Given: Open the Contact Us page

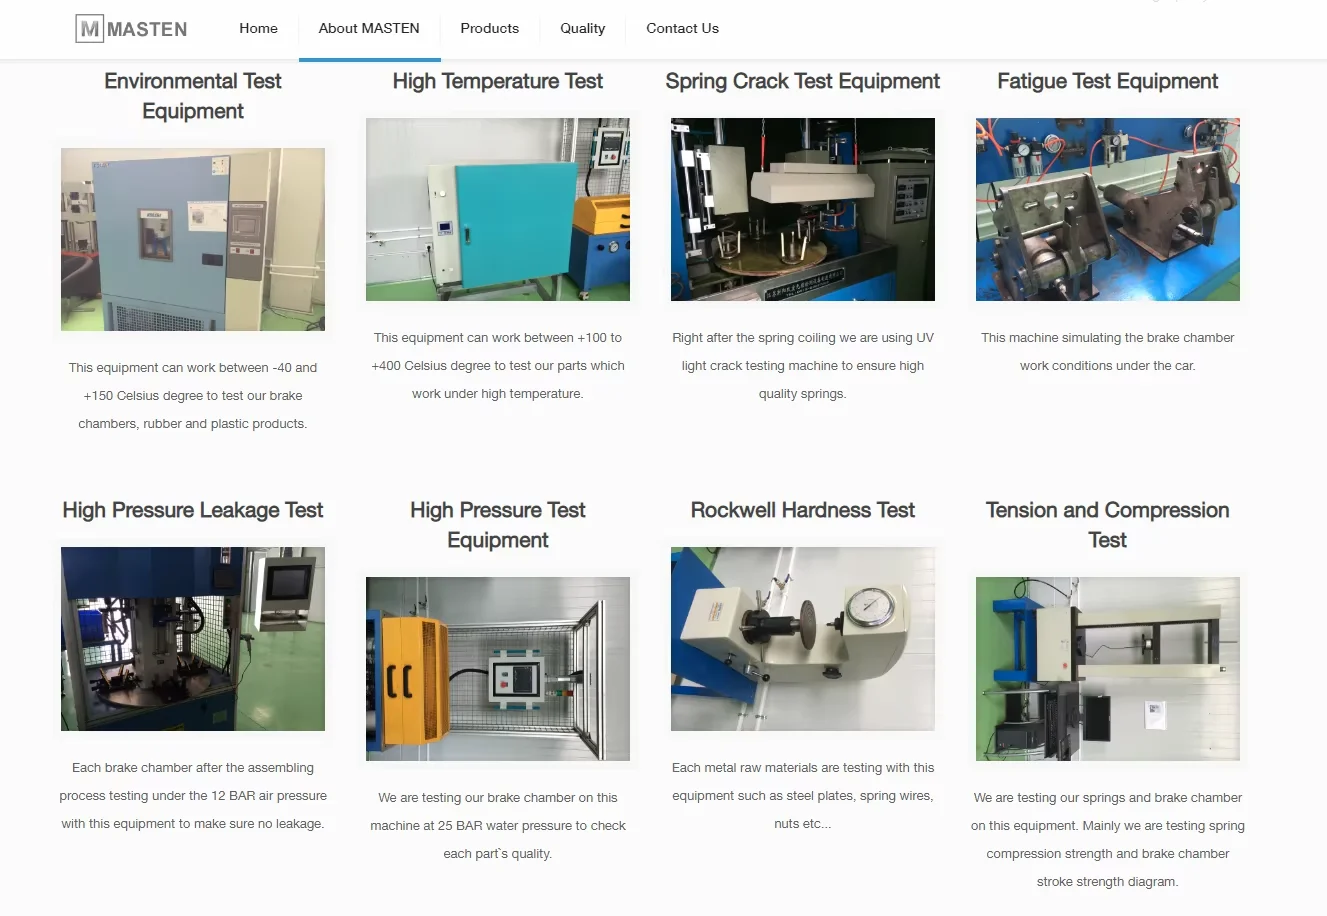Looking at the screenshot, I should pos(683,28).
